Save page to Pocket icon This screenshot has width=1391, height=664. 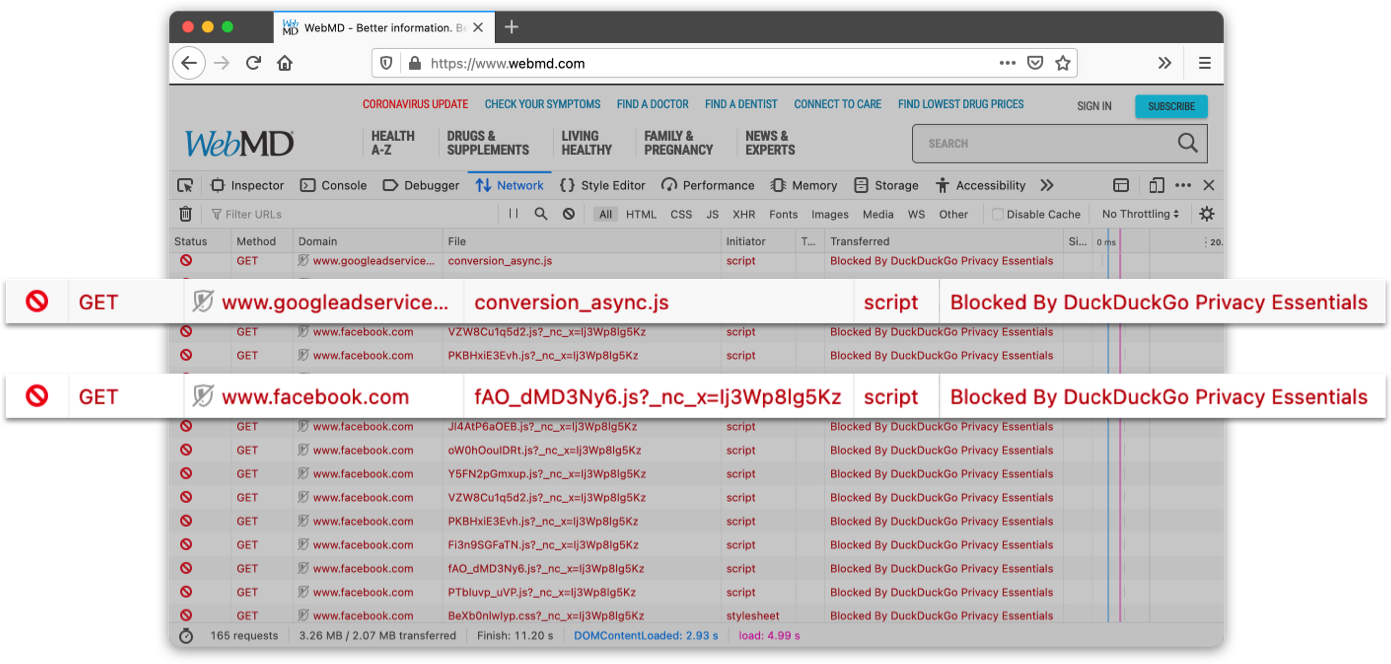[x=1034, y=62]
